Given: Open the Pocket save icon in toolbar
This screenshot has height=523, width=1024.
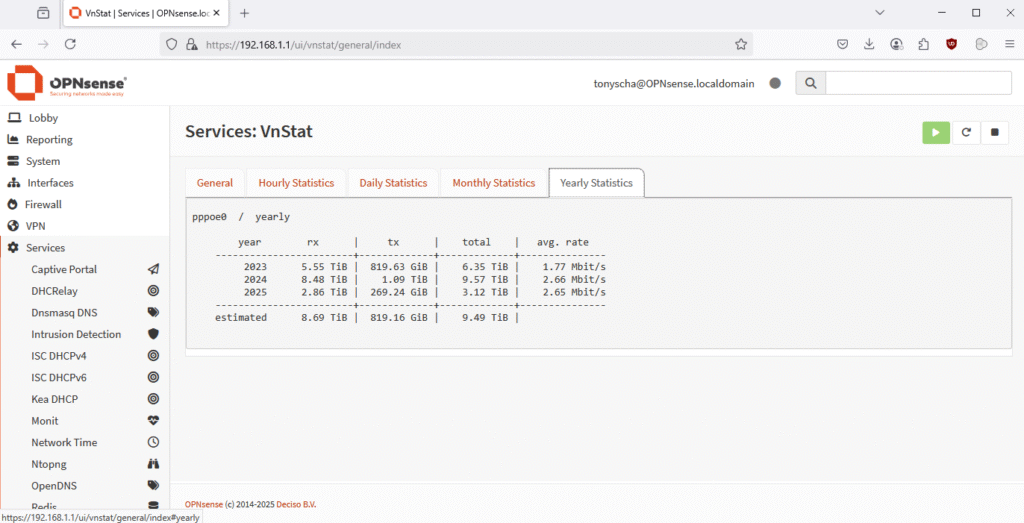Looking at the screenshot, I should coord(843,44).
